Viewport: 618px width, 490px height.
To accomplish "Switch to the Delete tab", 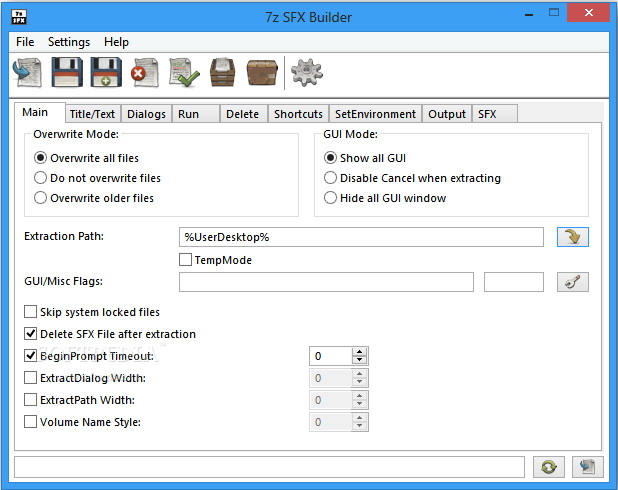I will (242, 114).
